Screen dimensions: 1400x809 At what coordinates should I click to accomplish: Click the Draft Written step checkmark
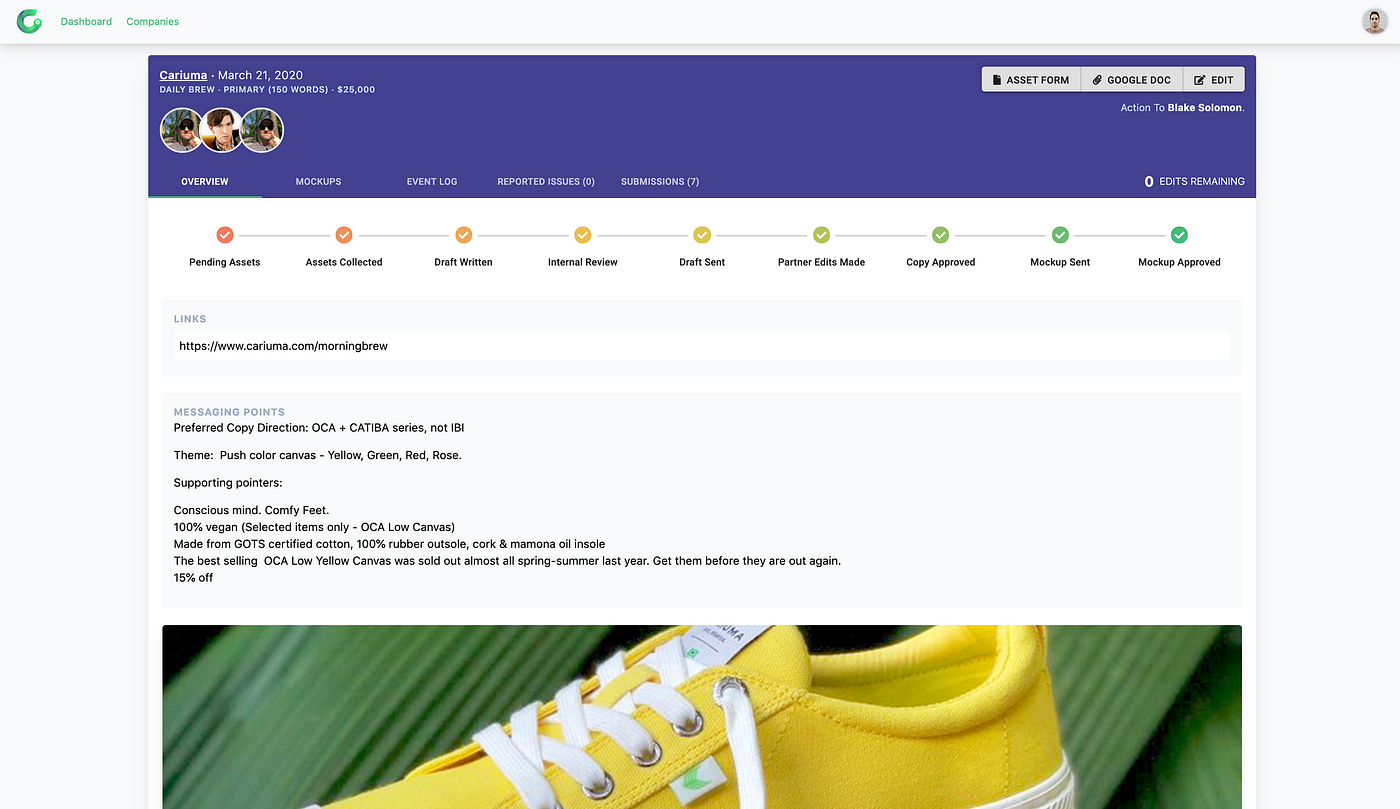point(463,235)
